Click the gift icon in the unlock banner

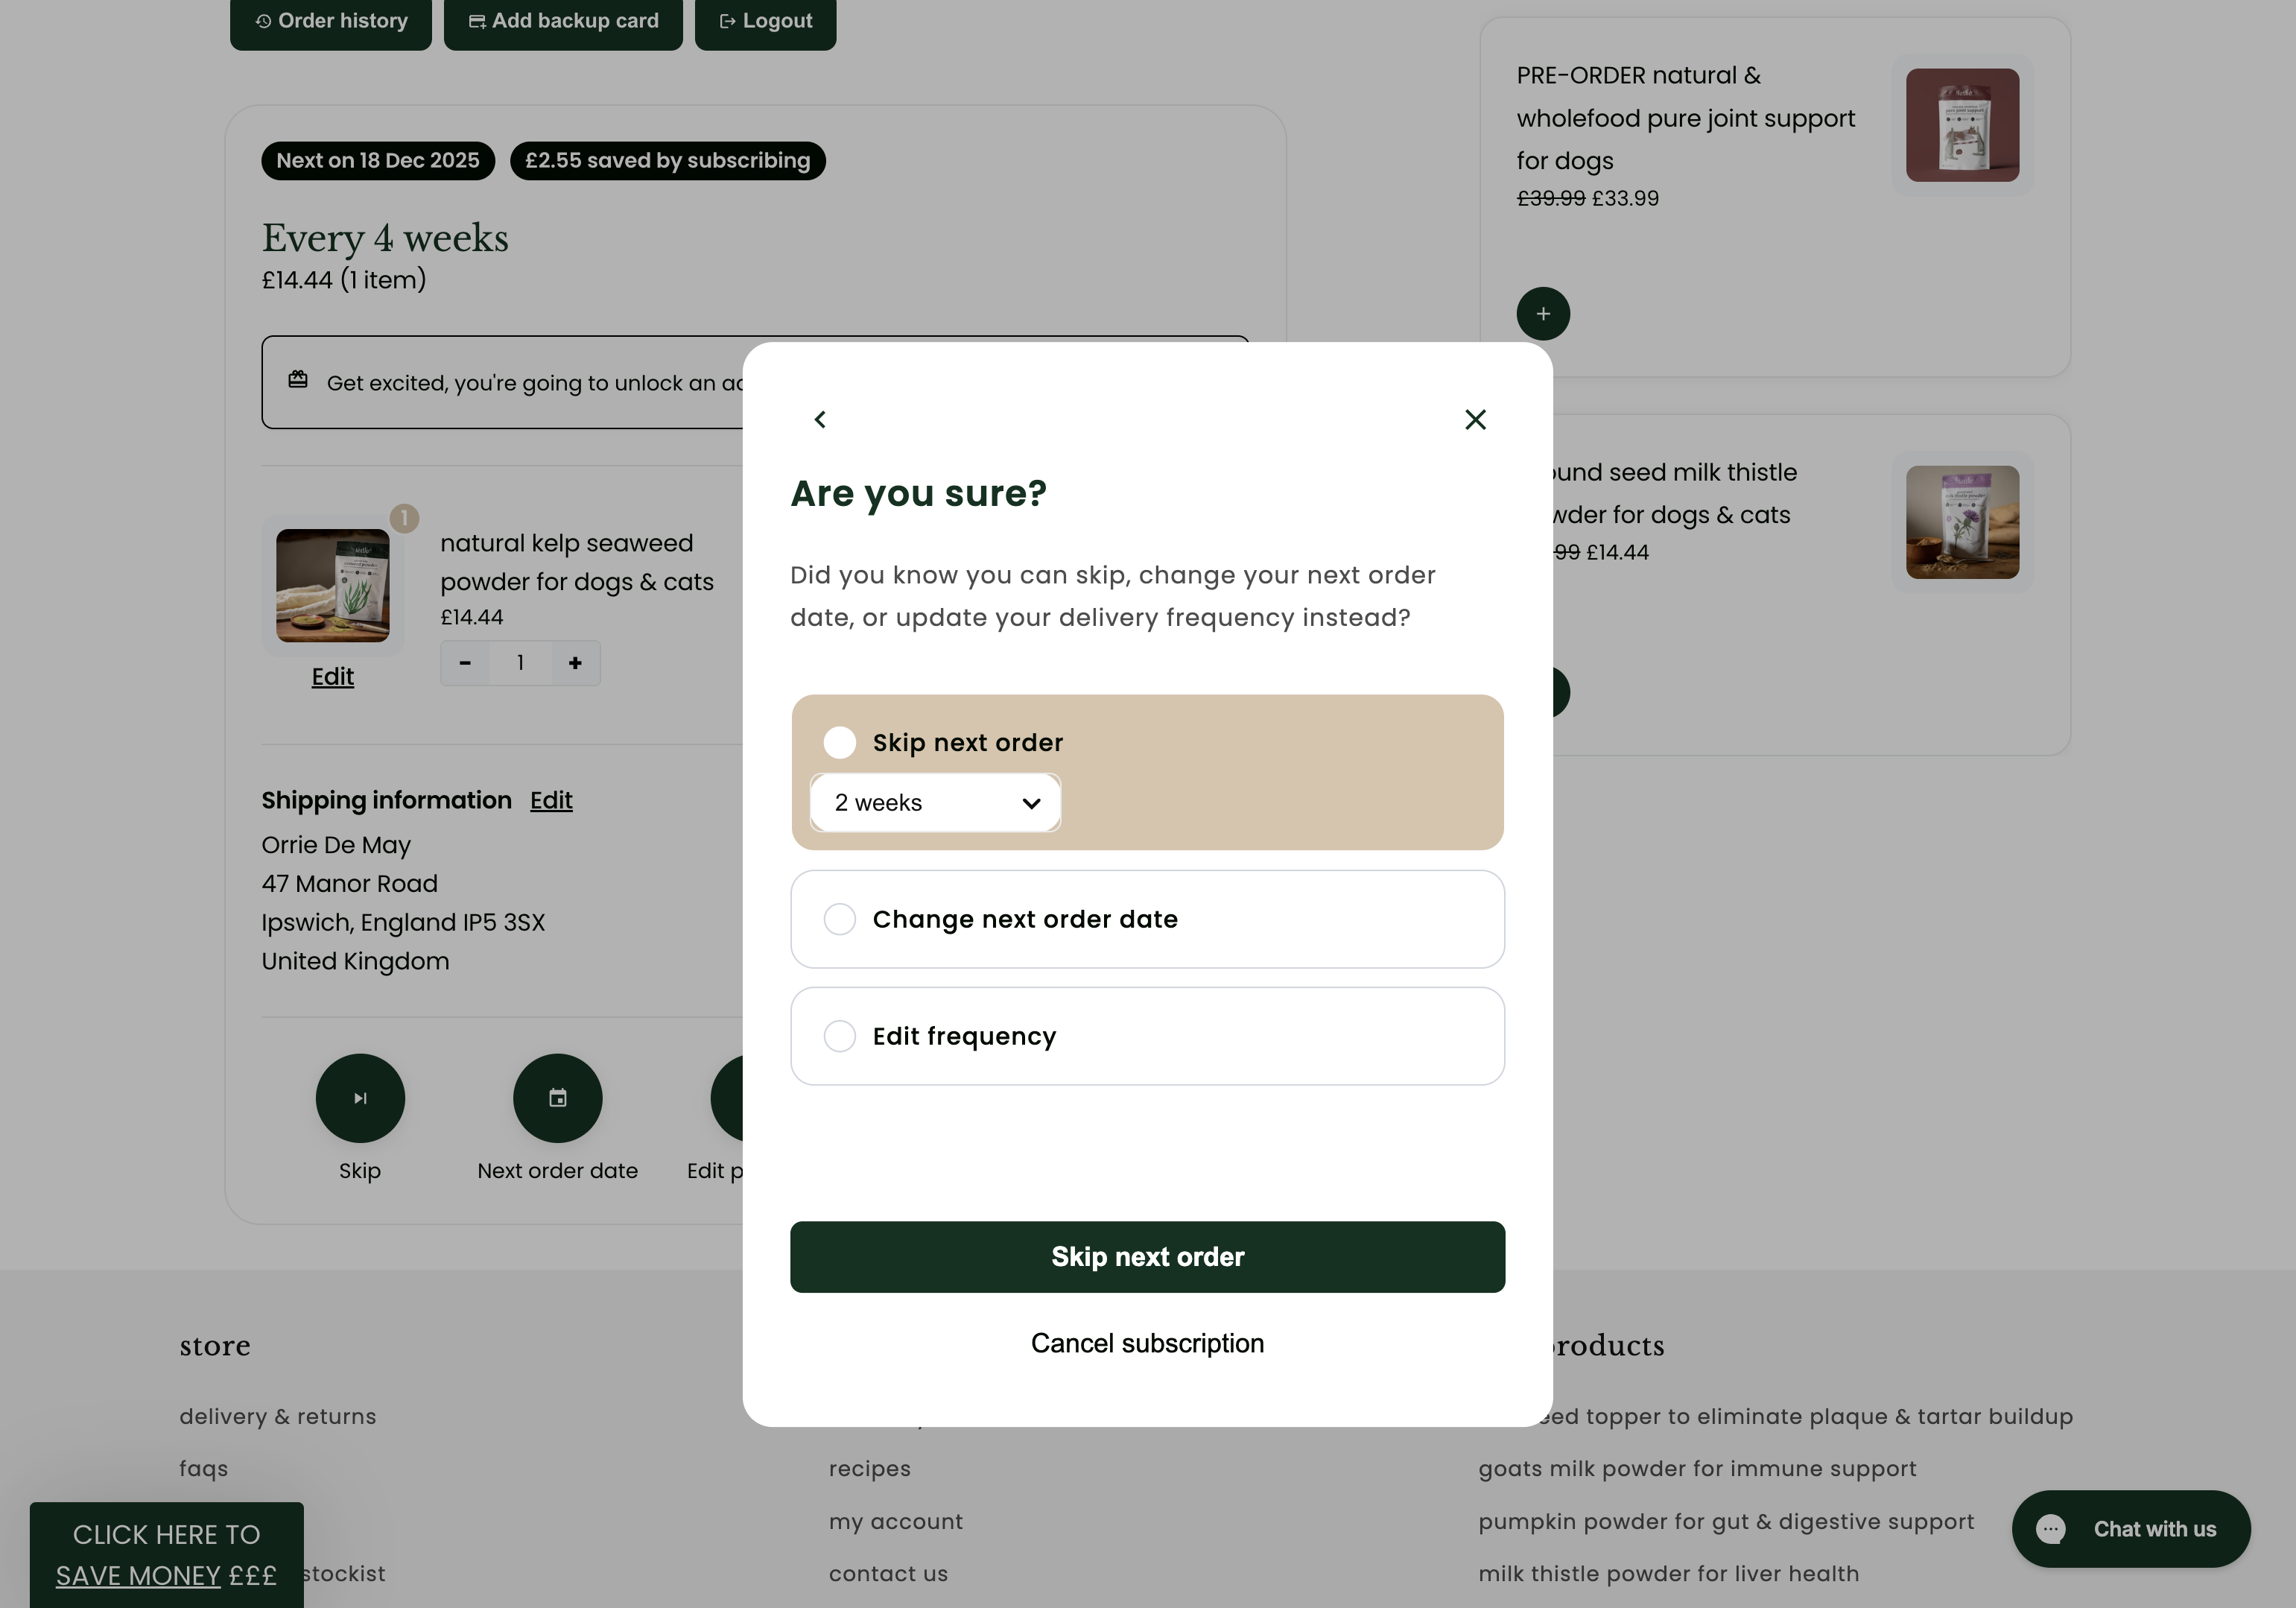298,380
